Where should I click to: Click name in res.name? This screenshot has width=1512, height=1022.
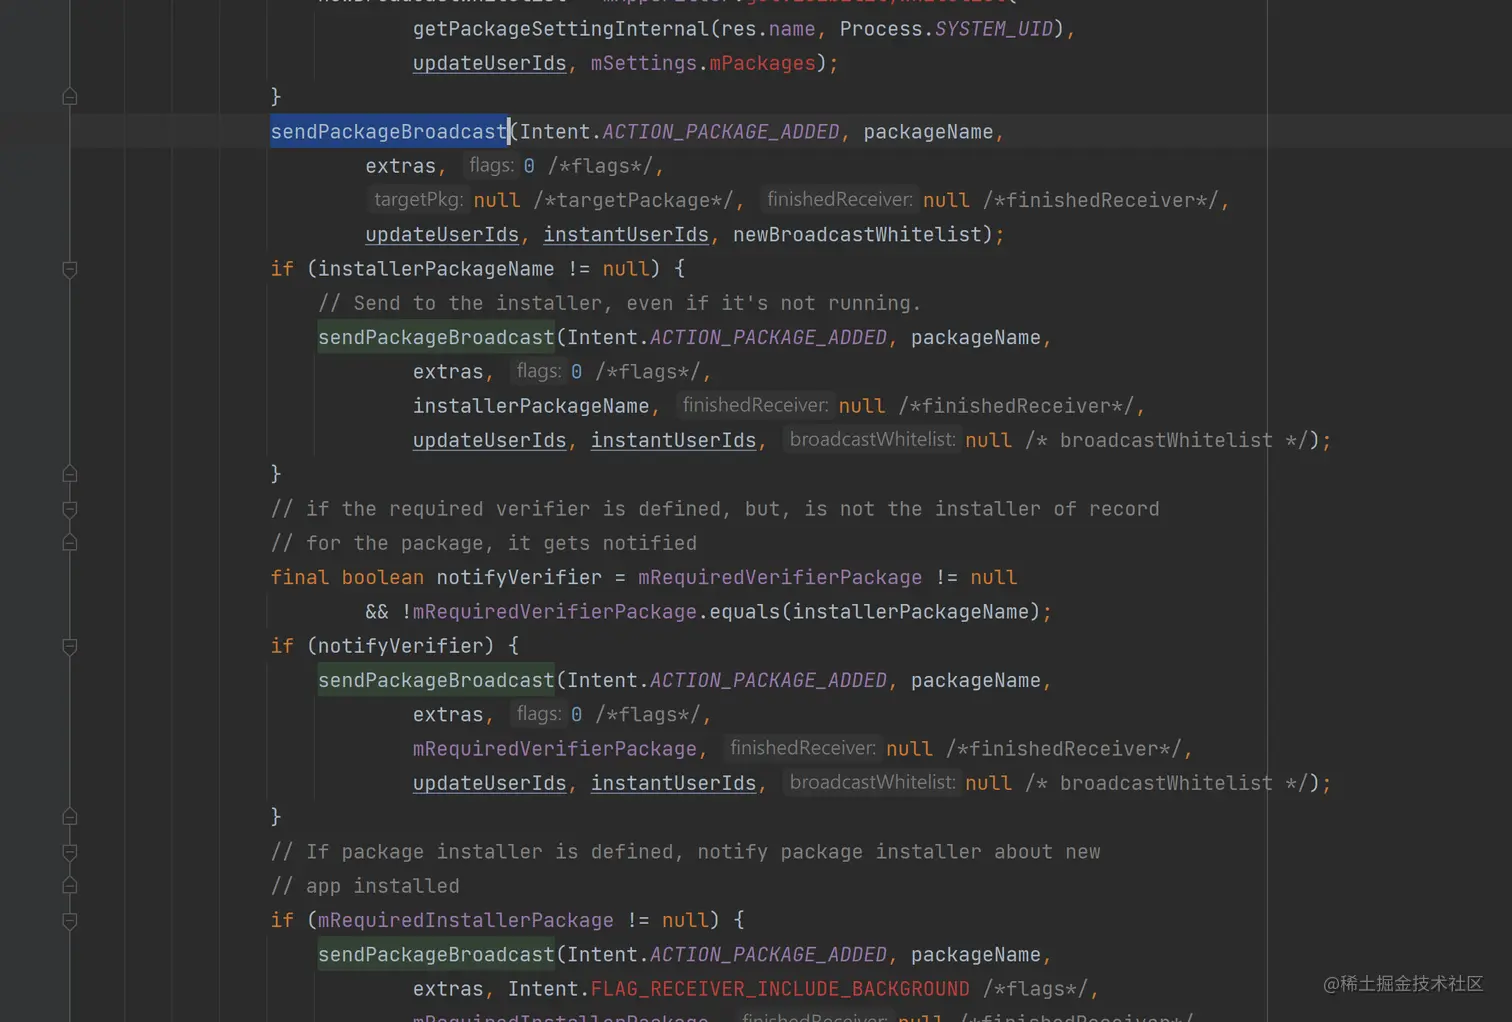click(x=792, y=29)
